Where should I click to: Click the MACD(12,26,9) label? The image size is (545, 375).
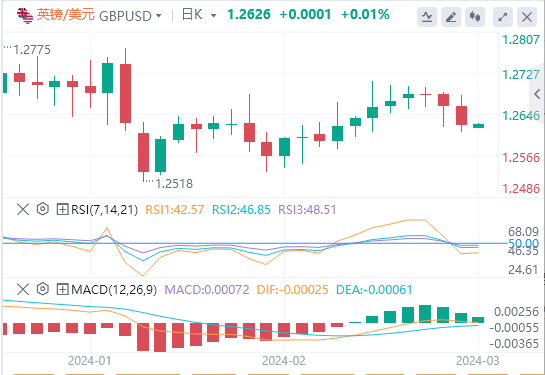tap(114, 290)
